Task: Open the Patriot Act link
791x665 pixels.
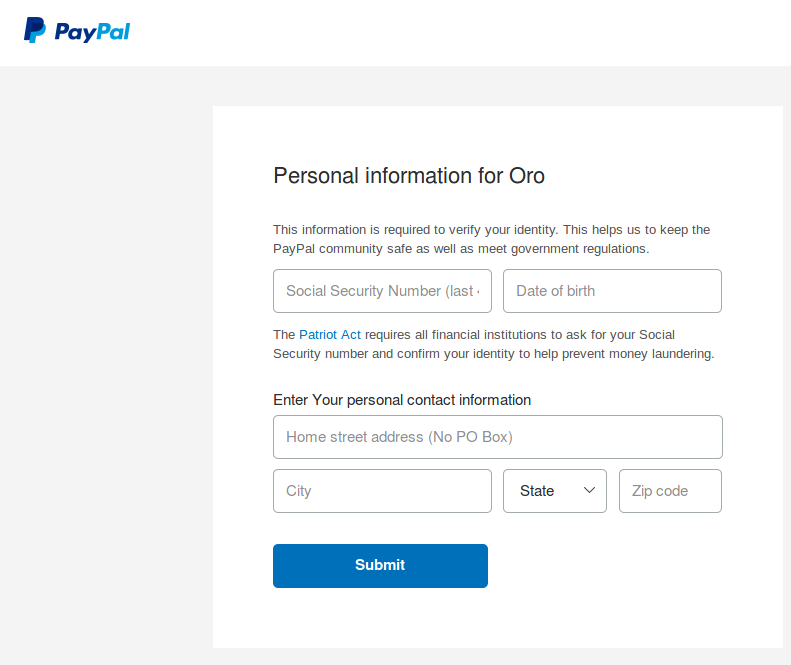Action: pyautogui.click(x=330, y=334)
